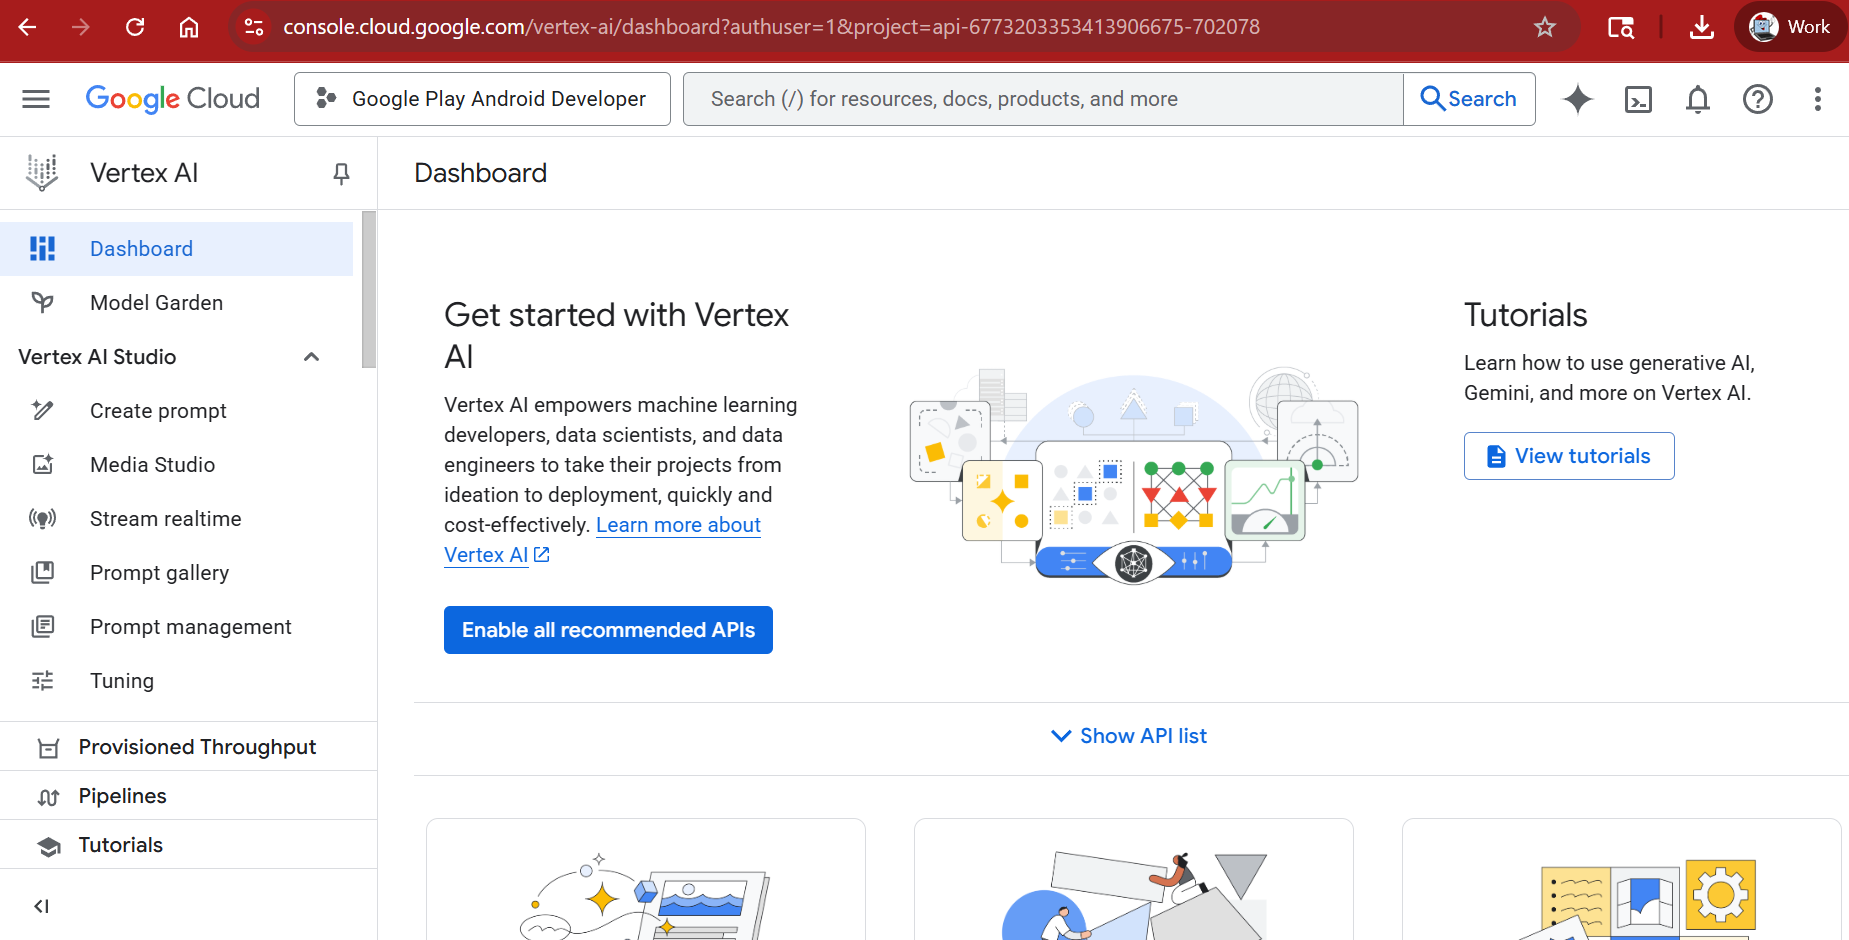Collapse the Vertex AI Studio section
1849x940 pixels.
tap(311, 357)
